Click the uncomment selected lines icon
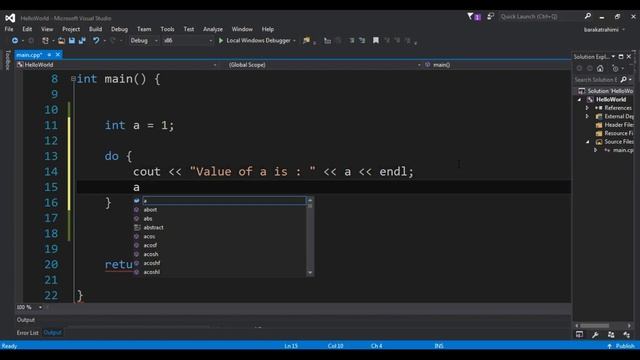Viewport: 640px width, 360px height. click(362, 40)
